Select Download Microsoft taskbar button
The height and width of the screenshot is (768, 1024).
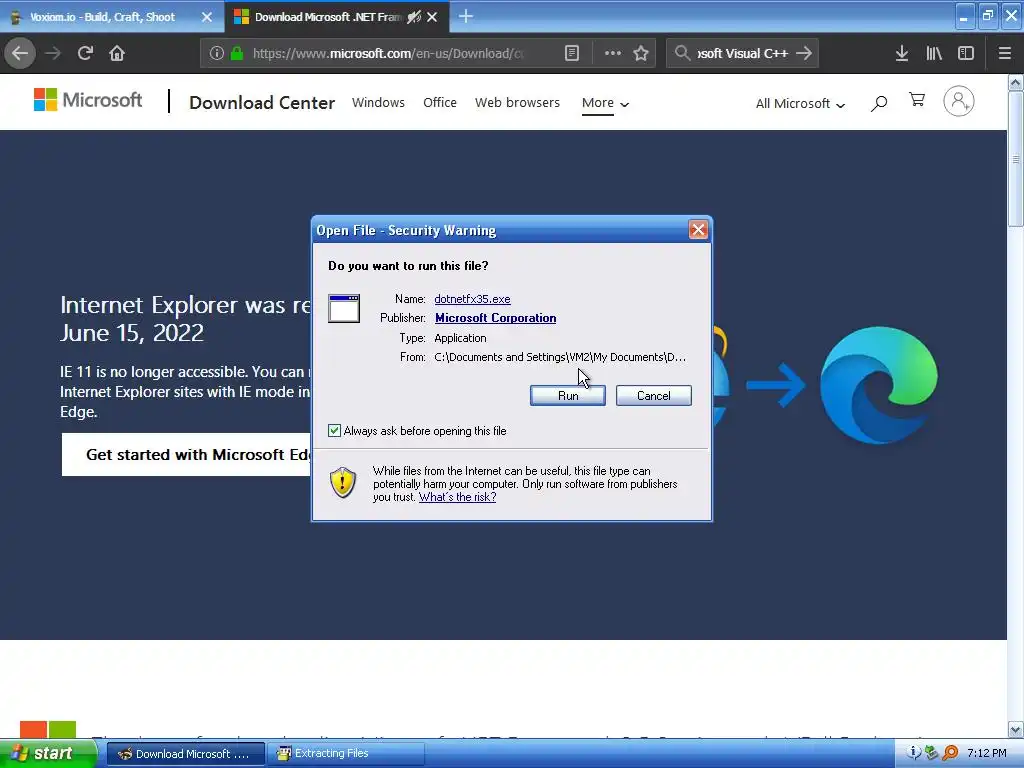pyautogui.click(x=185, y=754)
